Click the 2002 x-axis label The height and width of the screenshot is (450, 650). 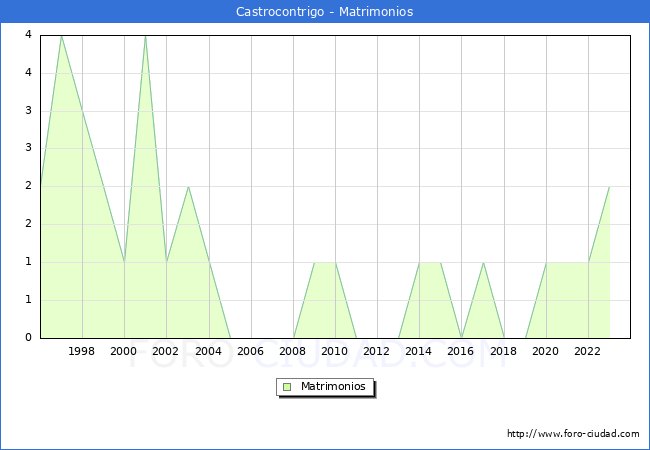(x=165, y=351)
